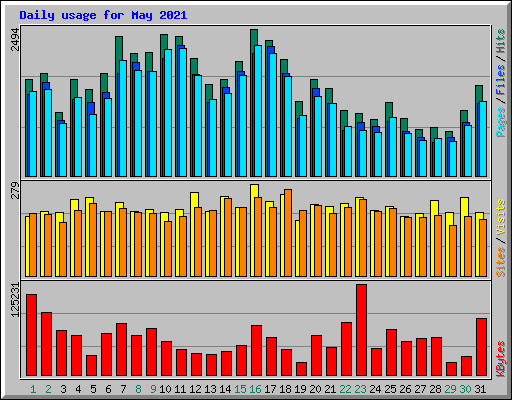Click day label '31' on x-axis

click(x=480, y=389)
